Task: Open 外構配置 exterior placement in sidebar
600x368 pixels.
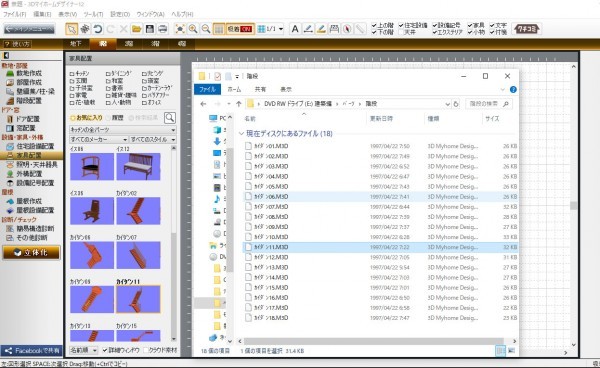Action: point(24,174)
